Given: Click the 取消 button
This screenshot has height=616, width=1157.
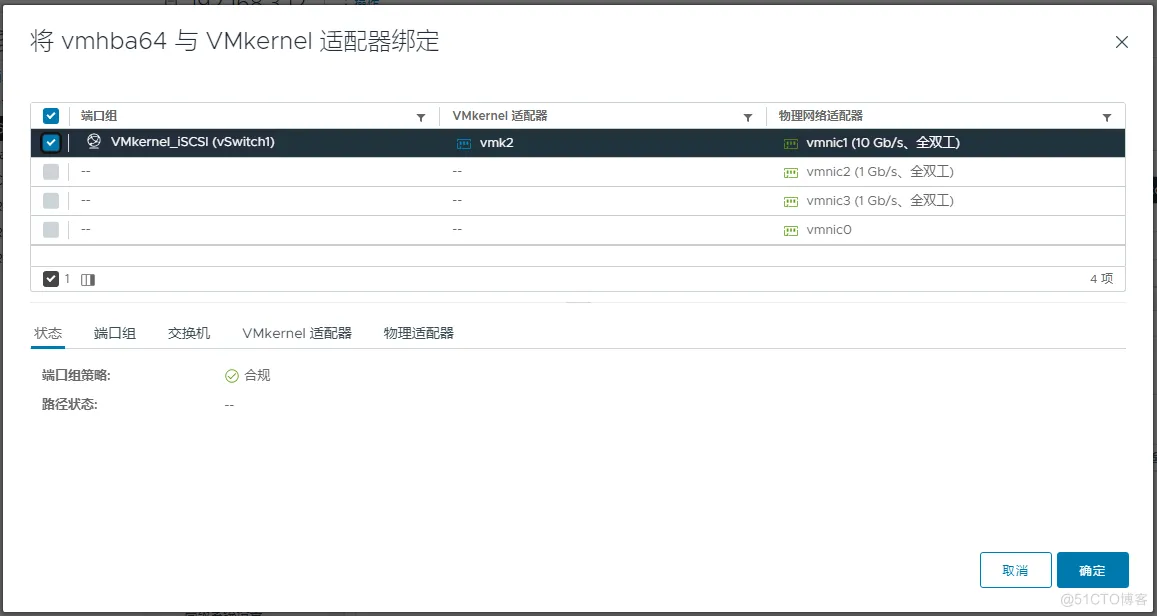Looking at the screenshot, I should click(x=1015, y=570).
